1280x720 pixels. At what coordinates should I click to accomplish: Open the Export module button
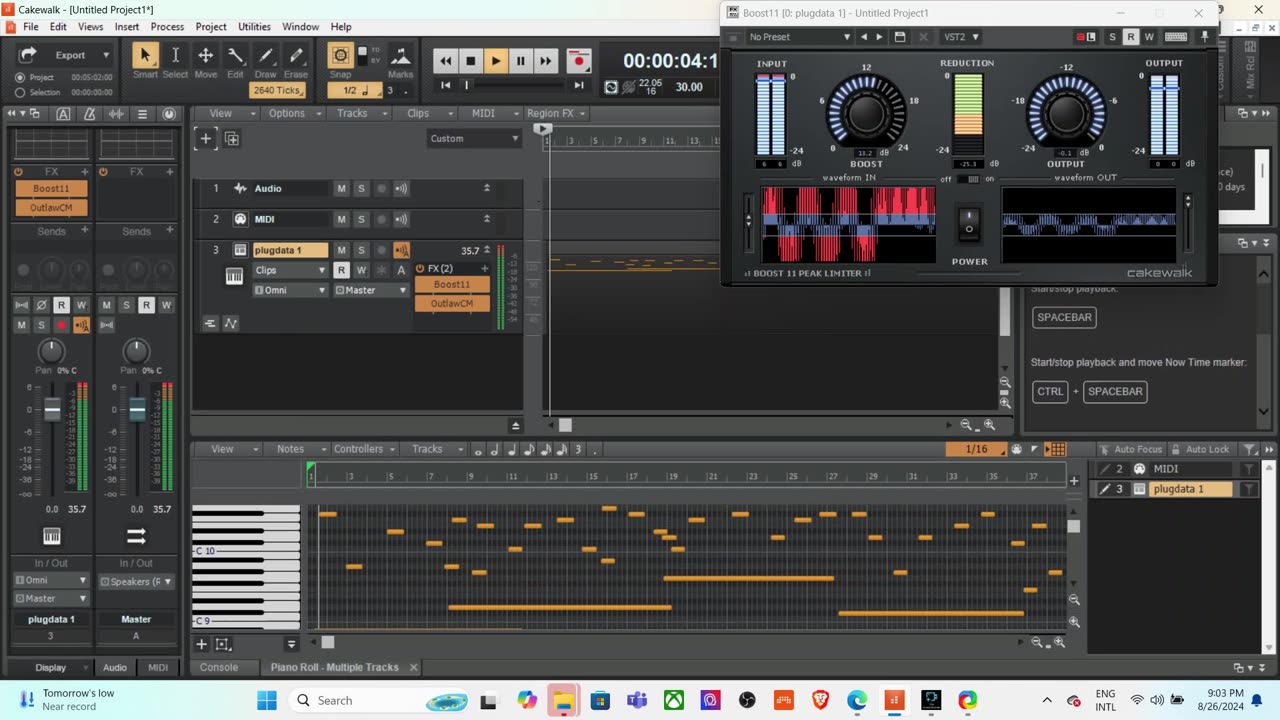(70, 55)
